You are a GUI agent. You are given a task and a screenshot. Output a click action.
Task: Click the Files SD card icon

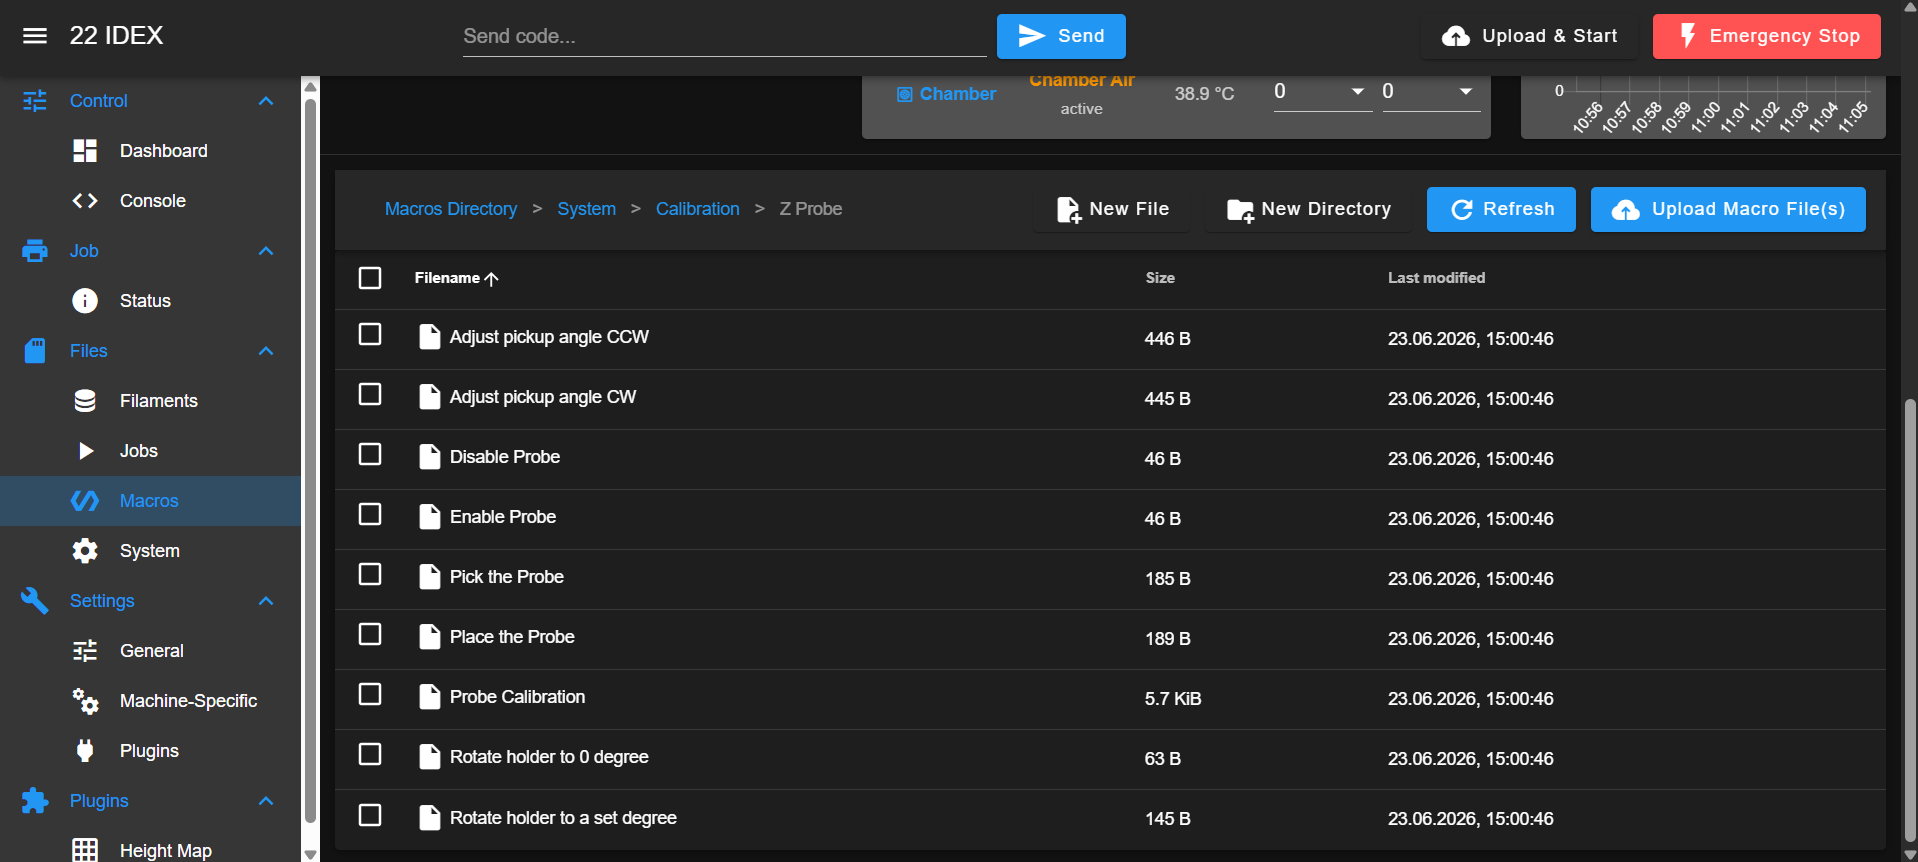coord(35,351)
